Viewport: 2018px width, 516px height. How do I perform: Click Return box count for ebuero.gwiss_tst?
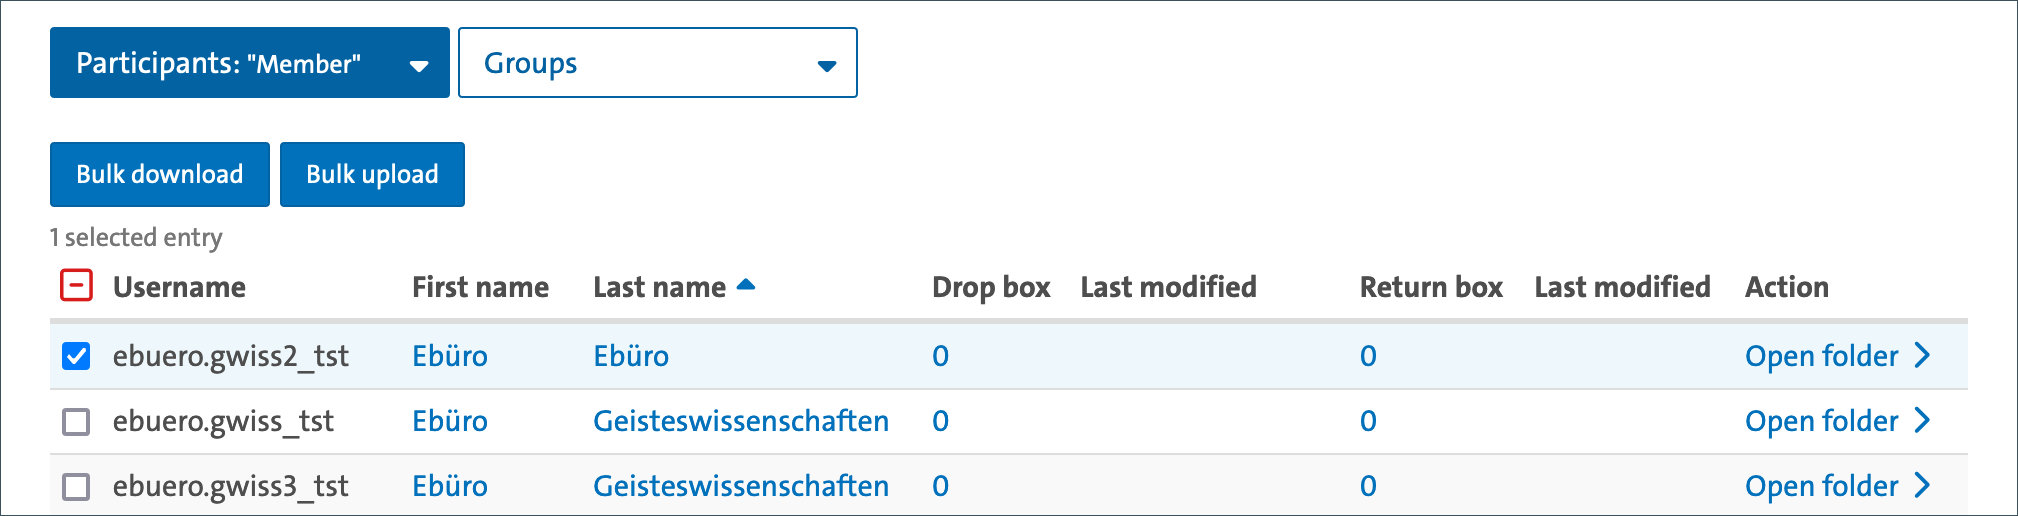[1368, 421]
